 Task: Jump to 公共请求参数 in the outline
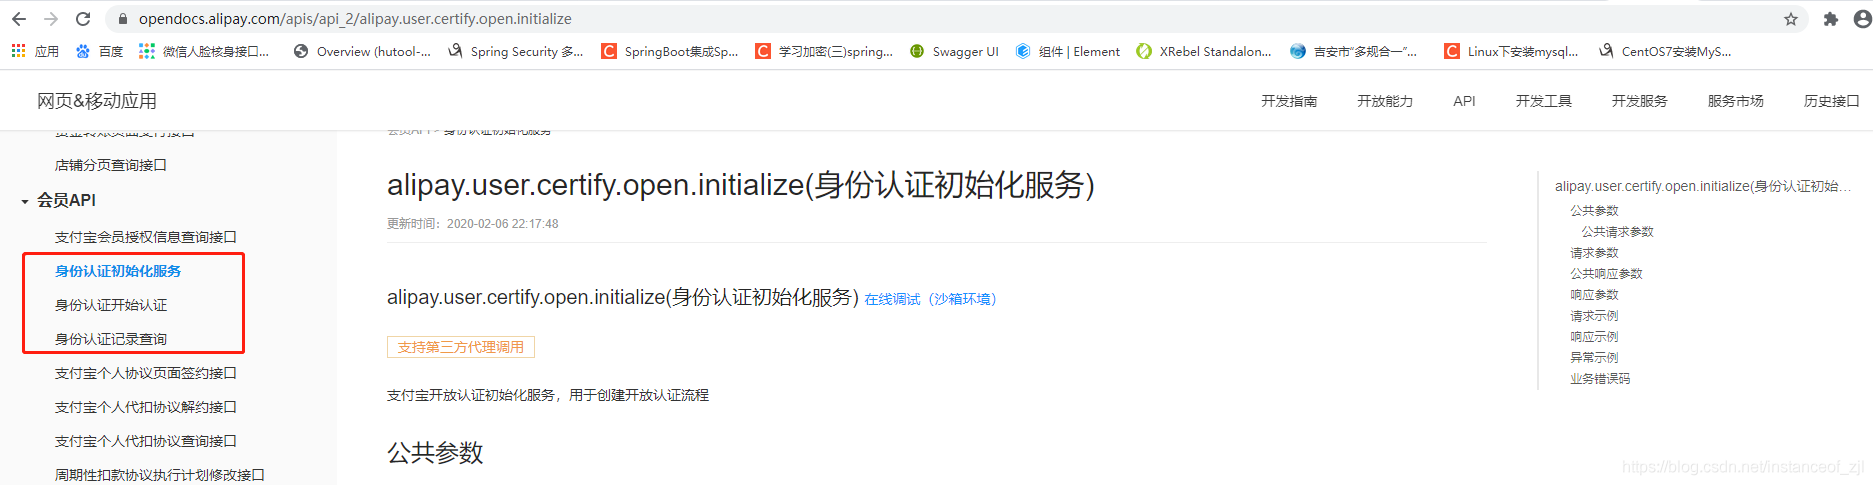[1617, 232]
